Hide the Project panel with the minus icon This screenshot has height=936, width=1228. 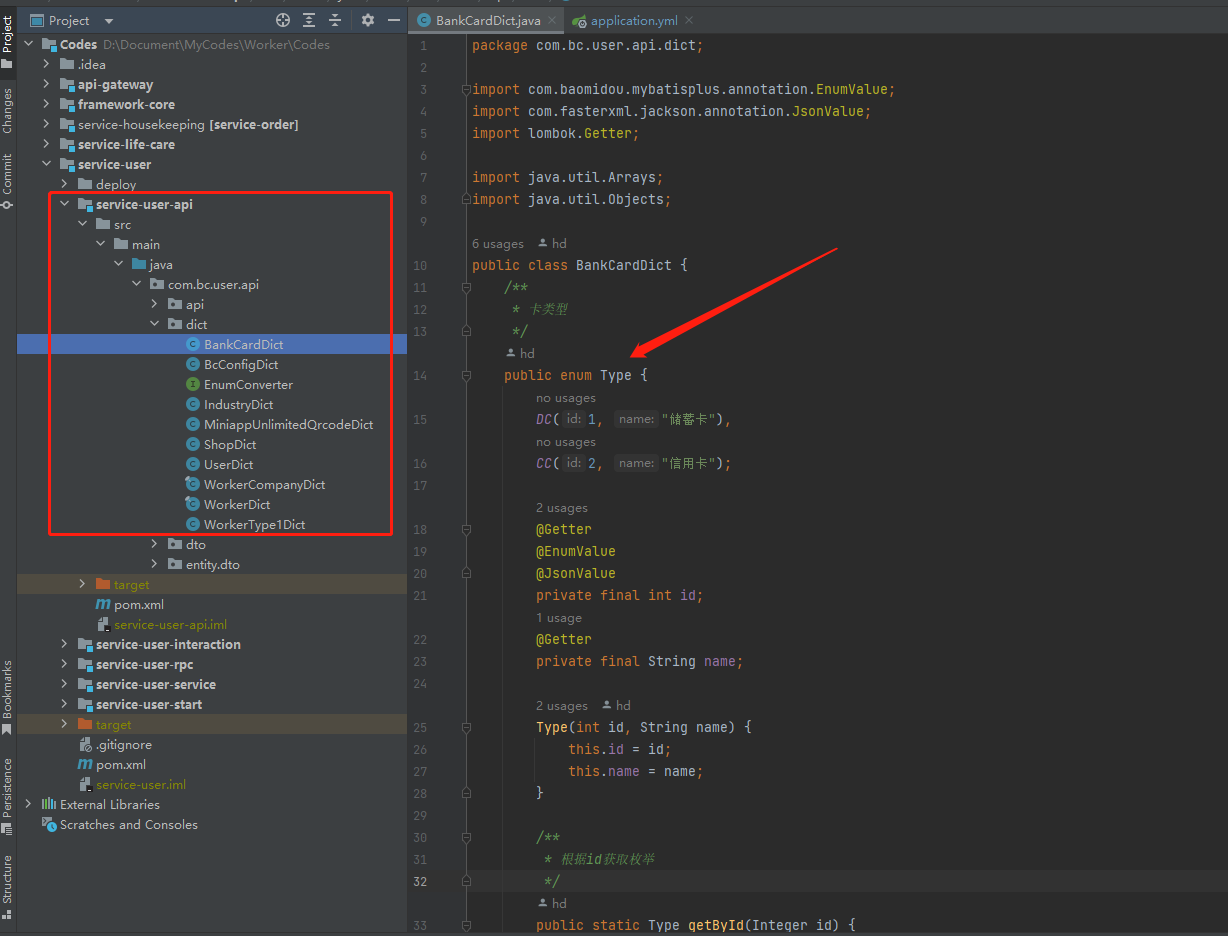point(394,20)
